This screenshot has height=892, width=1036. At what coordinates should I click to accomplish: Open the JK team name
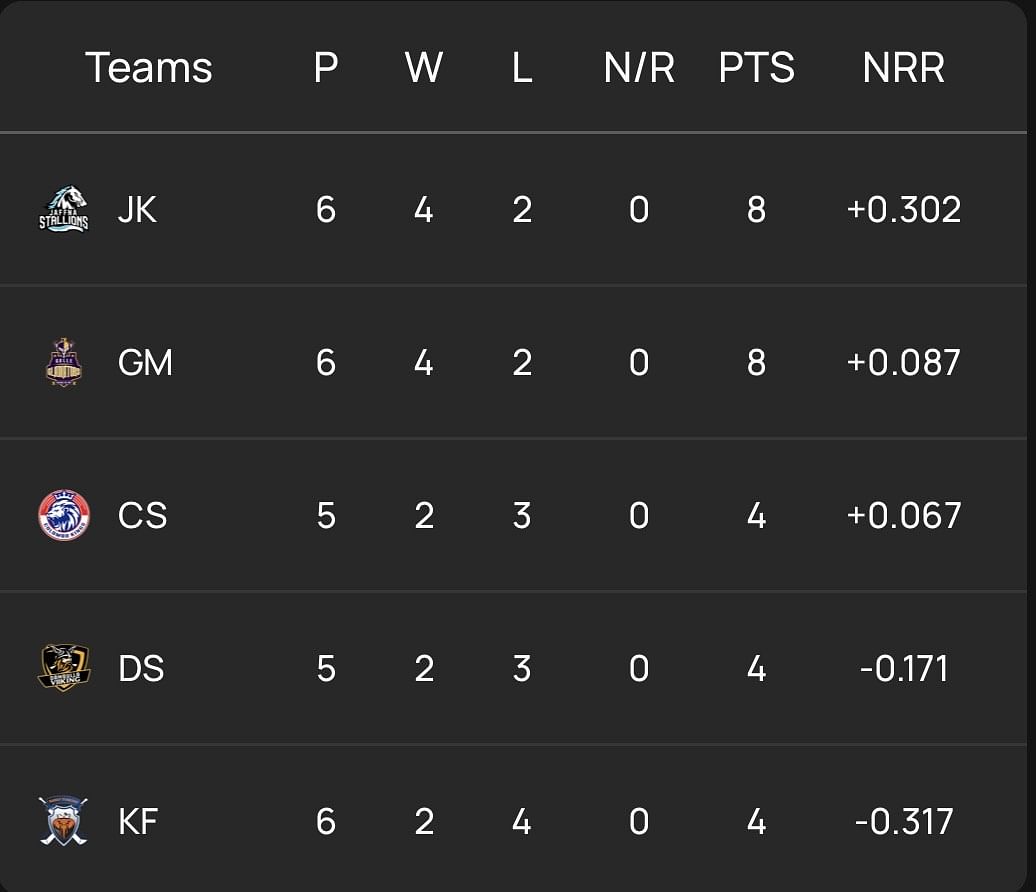coord(137,209)
